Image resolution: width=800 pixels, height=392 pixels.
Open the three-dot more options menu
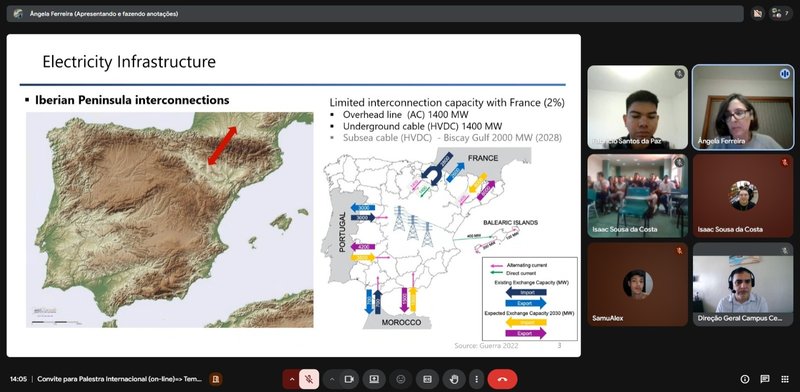tap(476, 379)
